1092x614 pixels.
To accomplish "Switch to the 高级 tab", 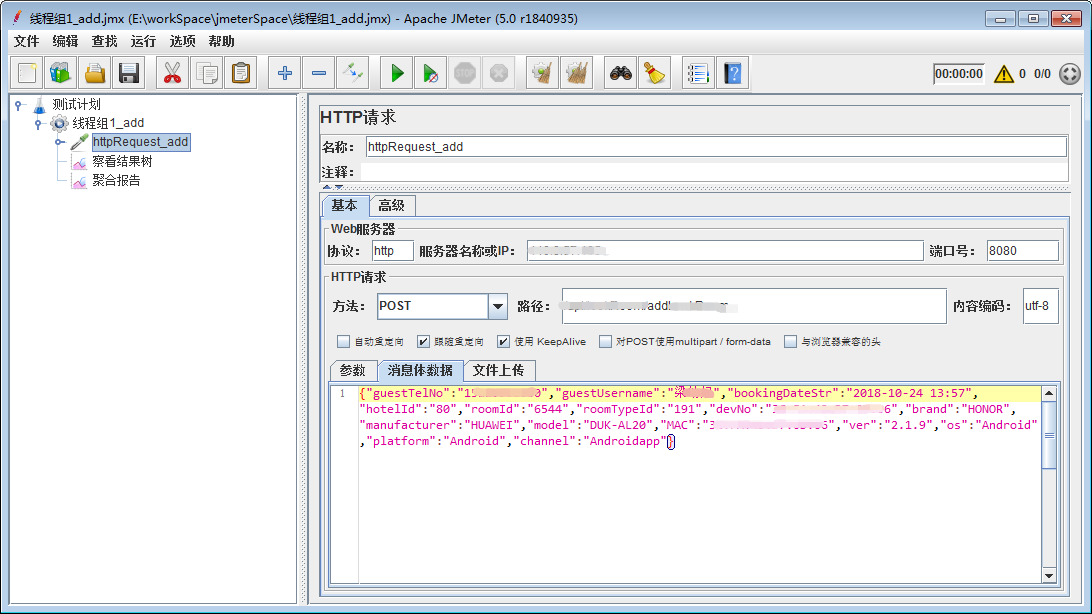I will [391, 205].
